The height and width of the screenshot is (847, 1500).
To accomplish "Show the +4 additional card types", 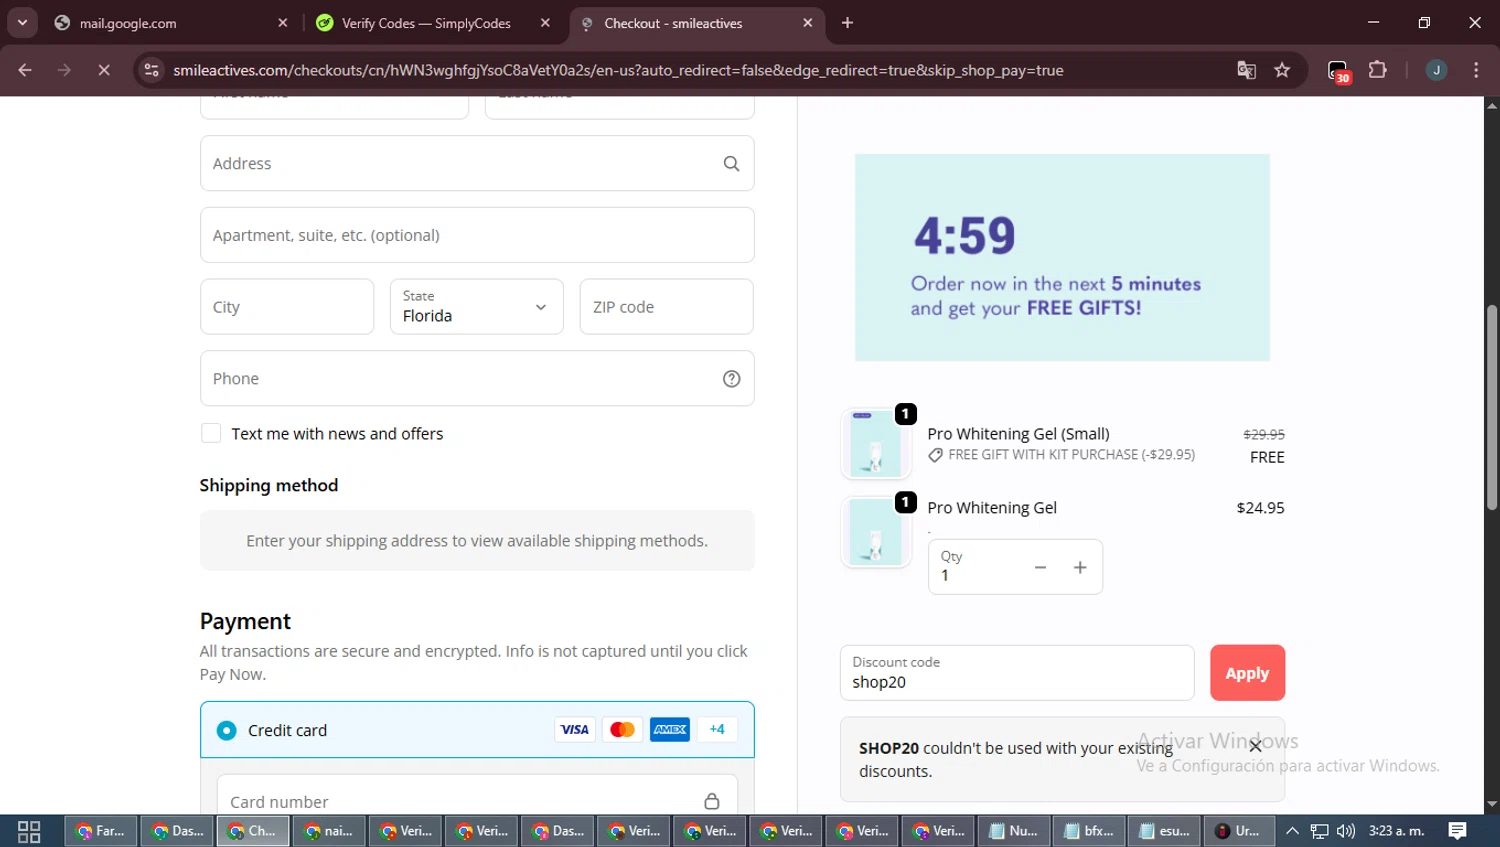I will click(x=717, y=730).
